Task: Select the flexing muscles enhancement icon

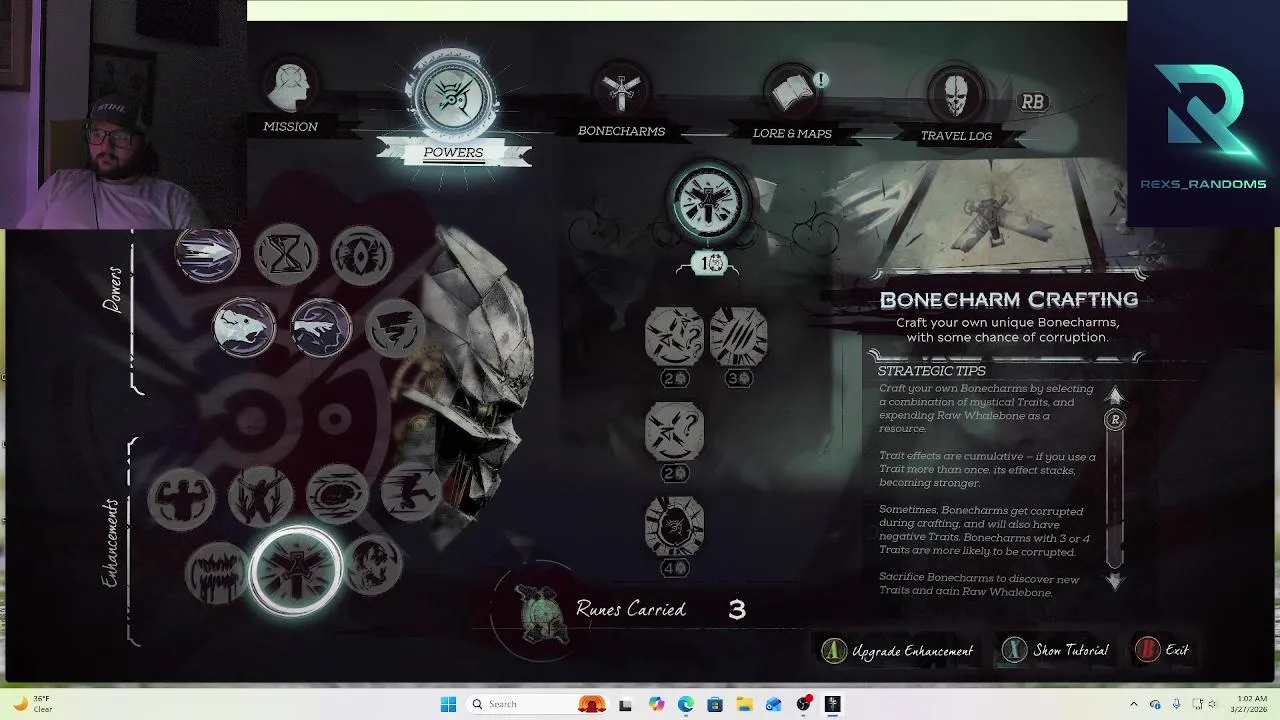Action: 182,497
